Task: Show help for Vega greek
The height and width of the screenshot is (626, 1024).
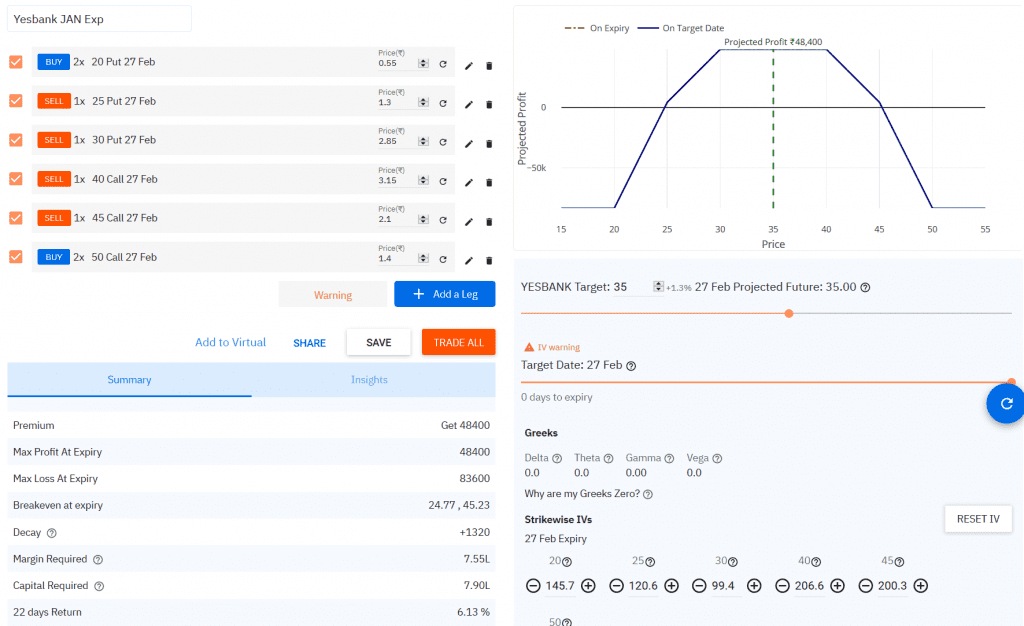Action: pyautogui.click(x=717, y=458)
